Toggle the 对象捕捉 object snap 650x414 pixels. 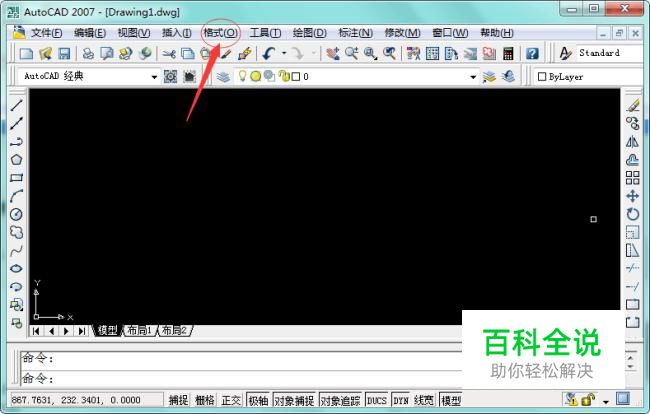pos(294,400)
